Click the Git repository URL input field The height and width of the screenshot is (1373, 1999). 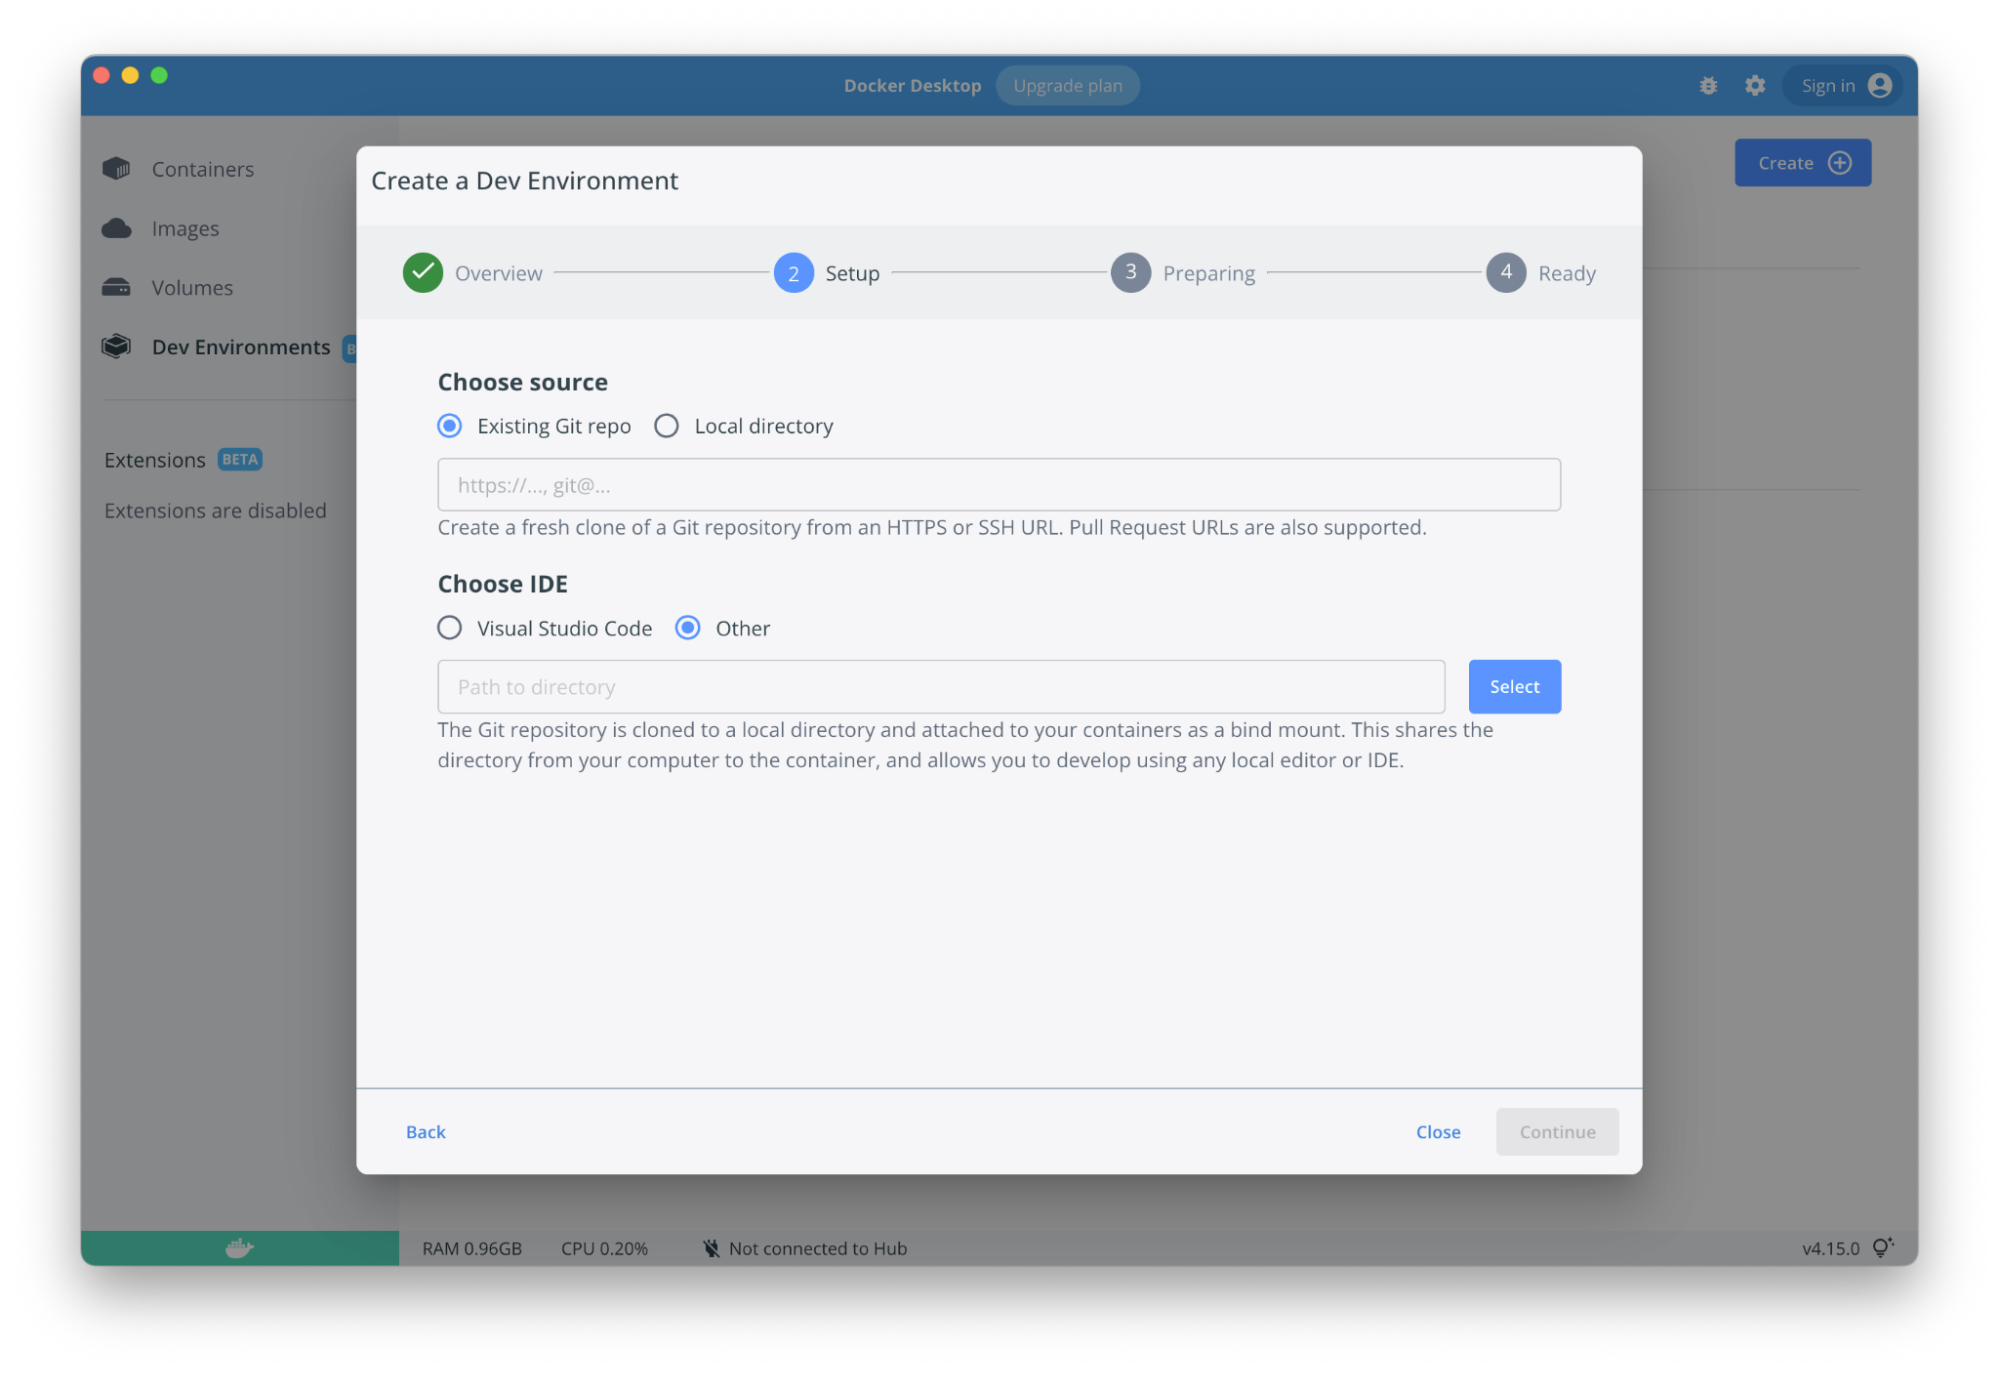click(998, 484)
